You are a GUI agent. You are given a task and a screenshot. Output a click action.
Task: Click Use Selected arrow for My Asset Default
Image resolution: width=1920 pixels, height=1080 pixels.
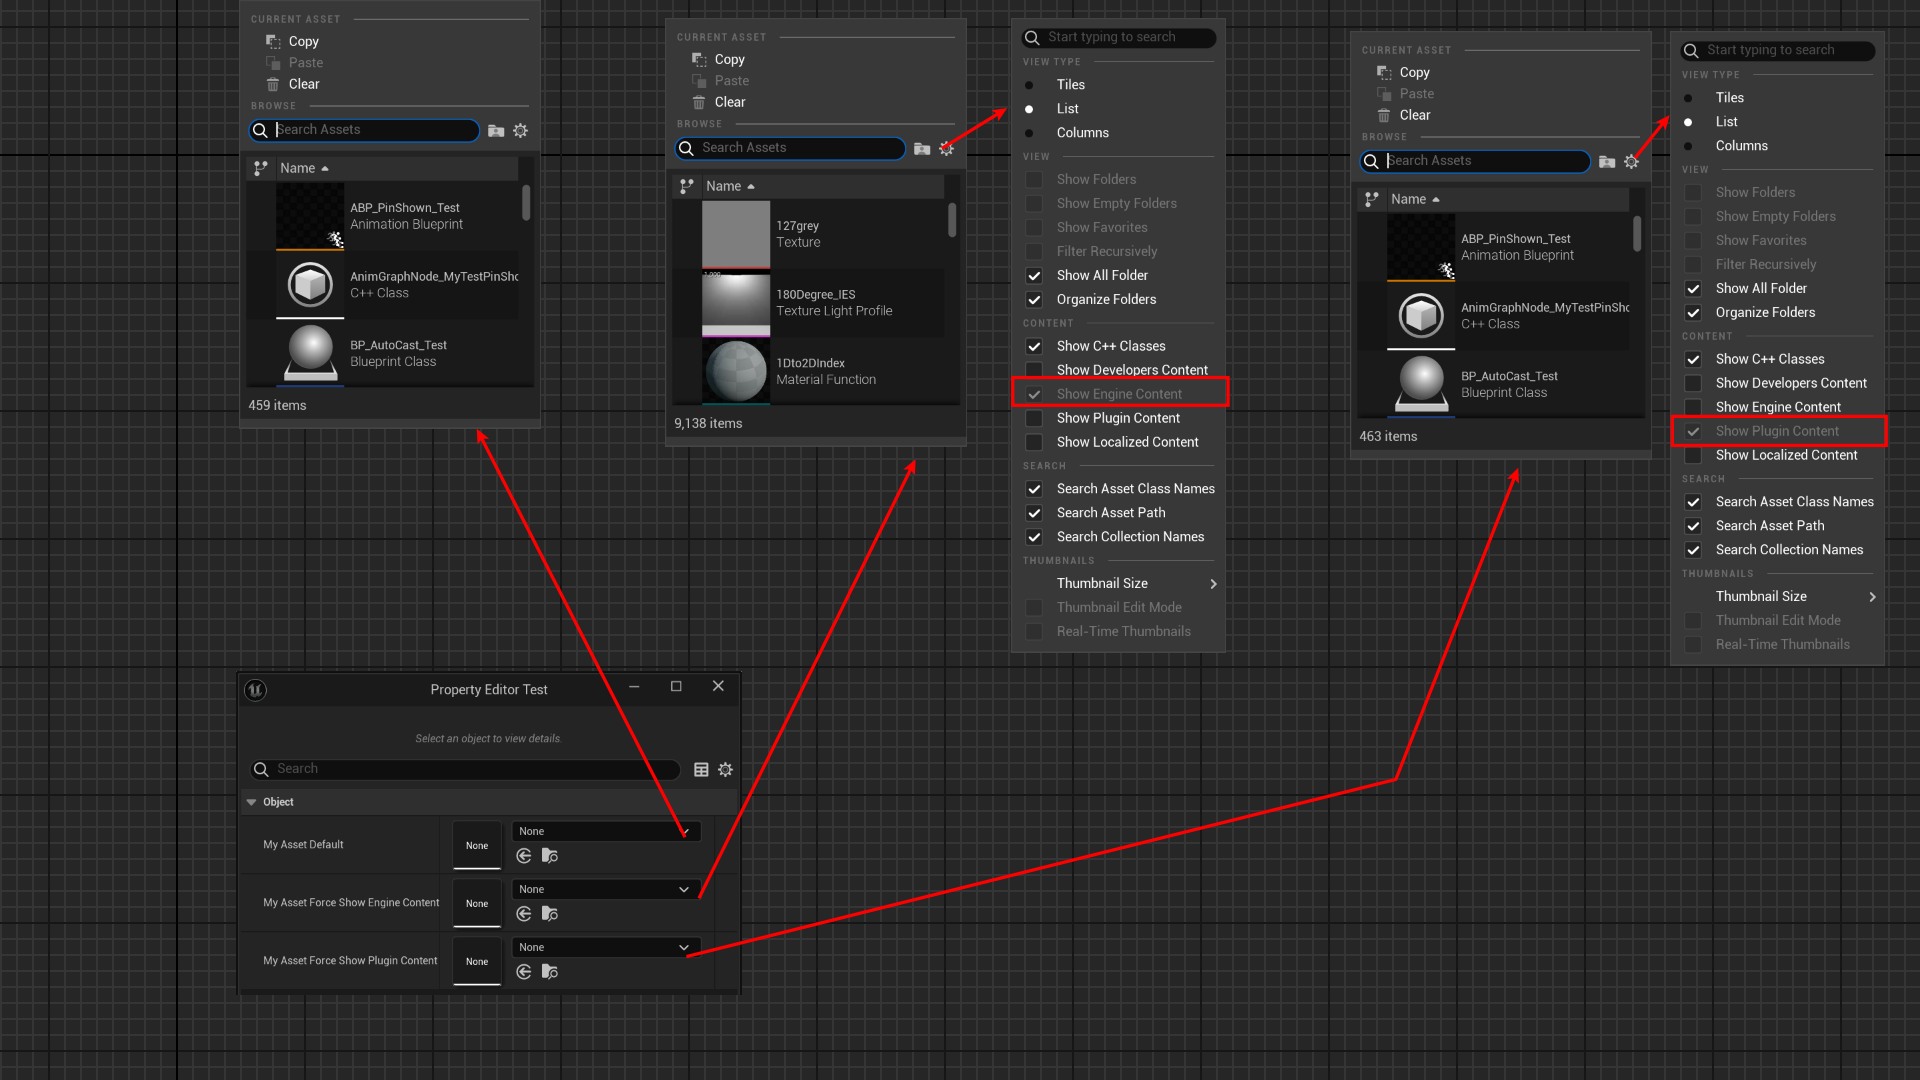tap(524, 856)
